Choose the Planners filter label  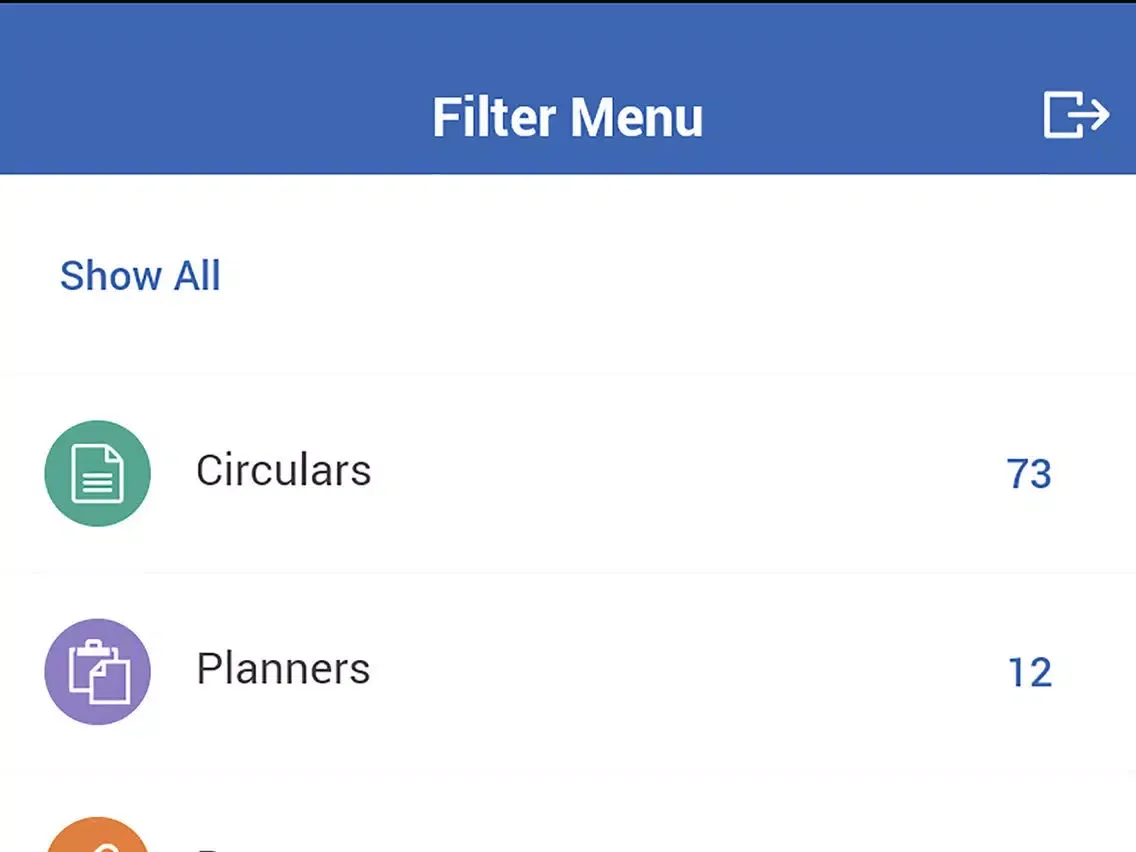coord(283,669)
